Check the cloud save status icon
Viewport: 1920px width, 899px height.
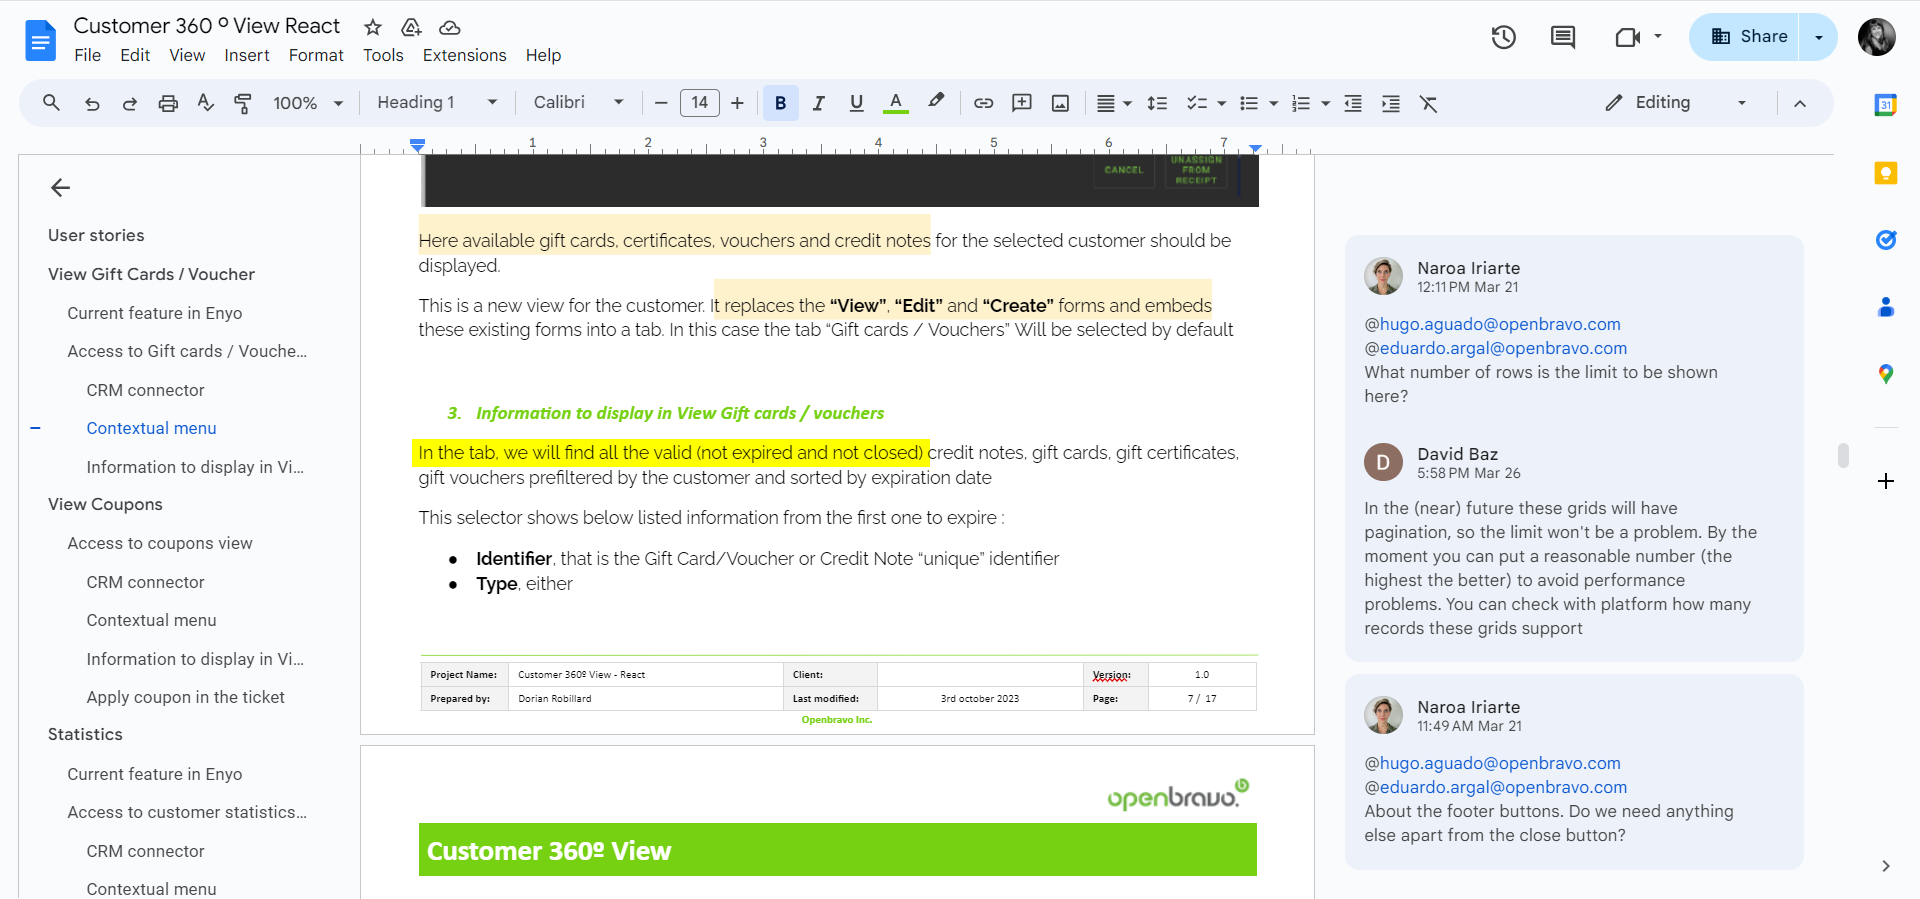[x=450, y=27]
